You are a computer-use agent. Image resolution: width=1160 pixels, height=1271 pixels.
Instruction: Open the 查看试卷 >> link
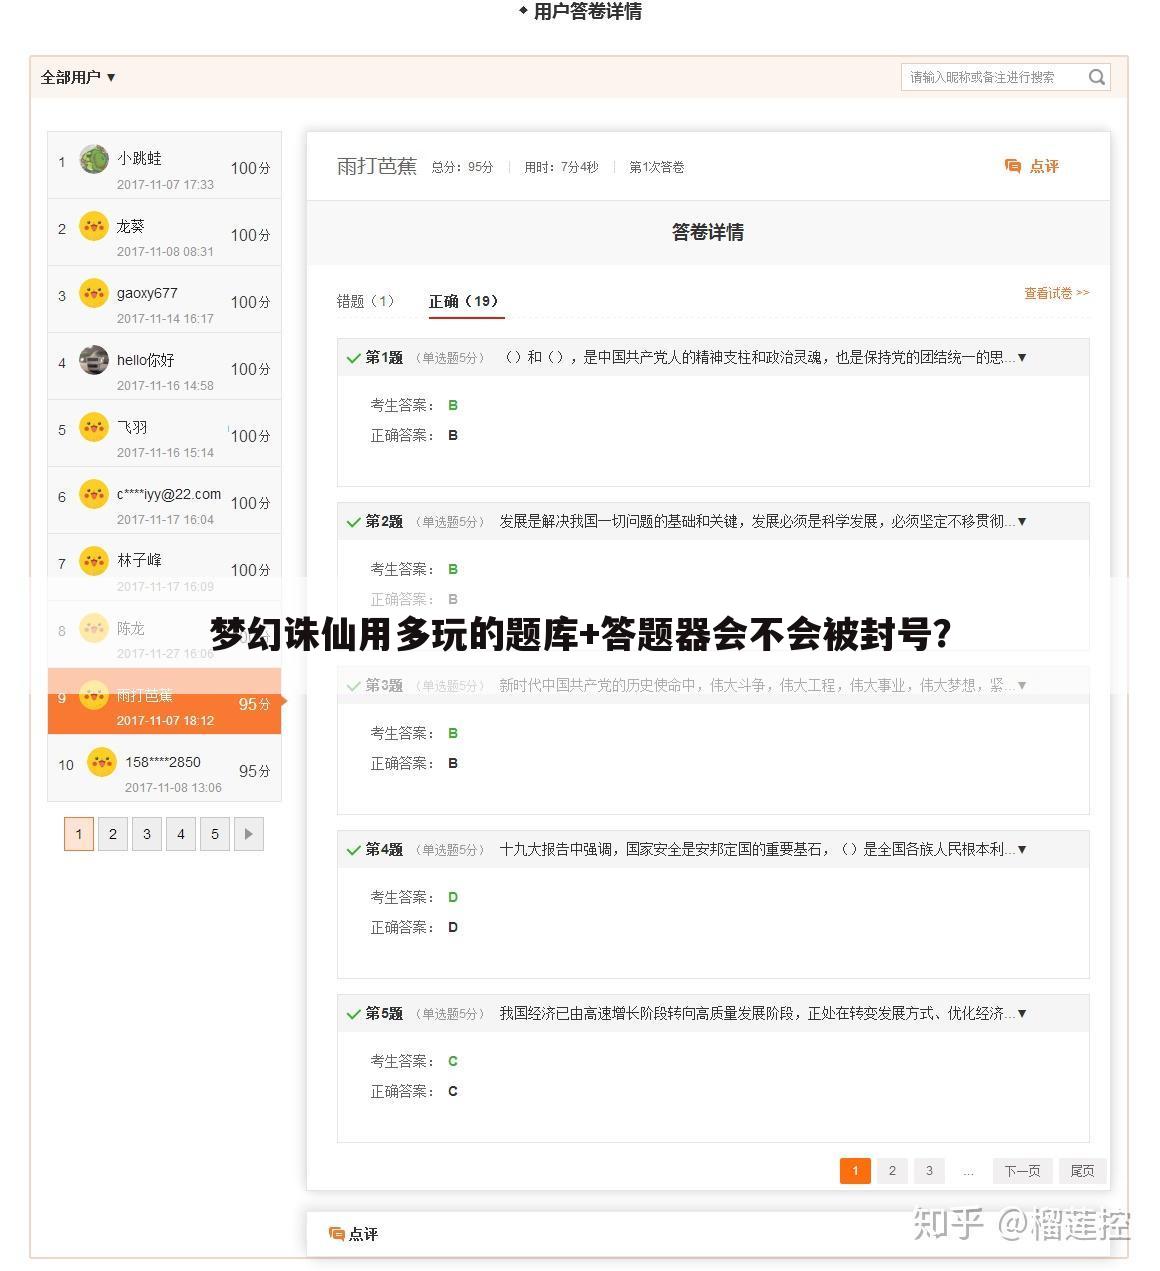point(1056,293)
